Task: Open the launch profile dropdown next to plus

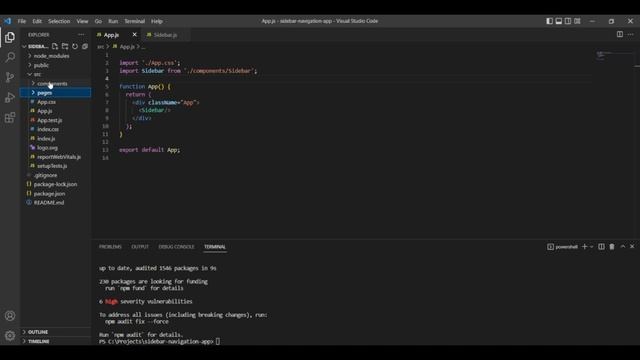Action: (x=591, y=247)
